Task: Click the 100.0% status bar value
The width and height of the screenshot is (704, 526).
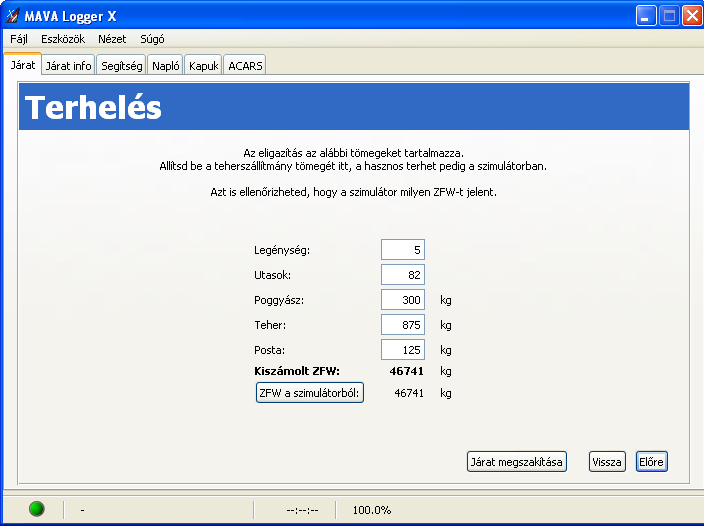Action: [372, 510]
